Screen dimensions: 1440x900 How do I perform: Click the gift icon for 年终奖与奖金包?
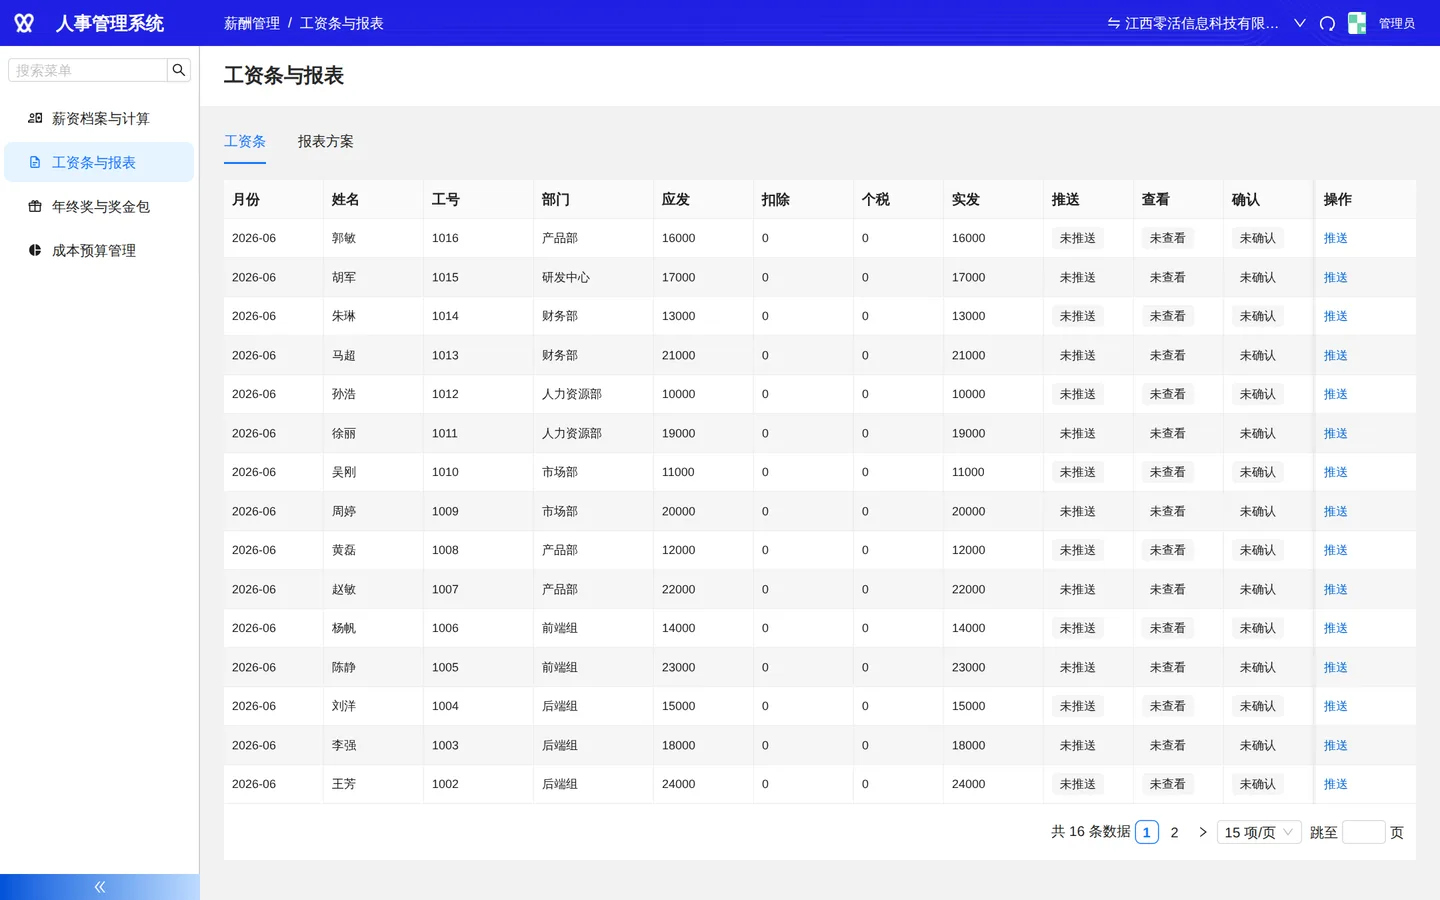35,206
